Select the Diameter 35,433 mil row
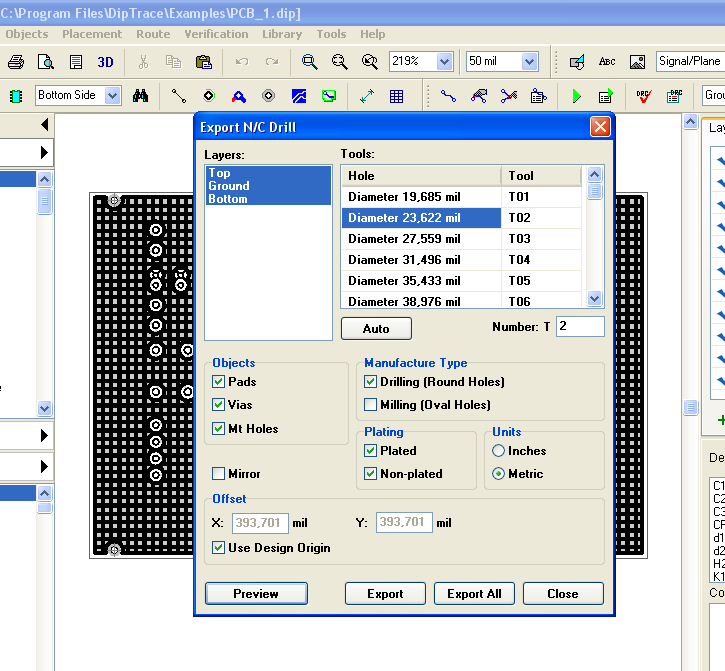The height and width of the screenshot is (671, 725). tap(461, 281)
